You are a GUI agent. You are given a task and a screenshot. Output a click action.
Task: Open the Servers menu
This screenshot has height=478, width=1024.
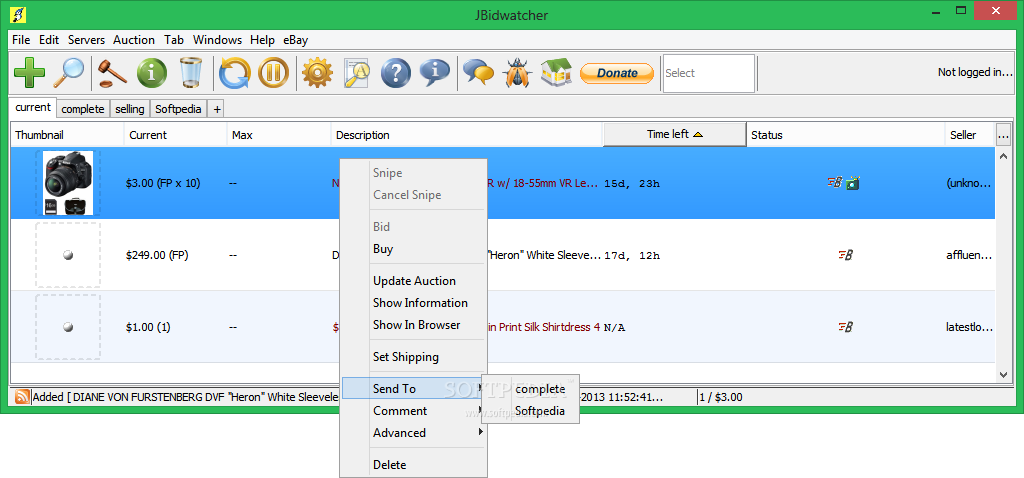tap(86, 40)
